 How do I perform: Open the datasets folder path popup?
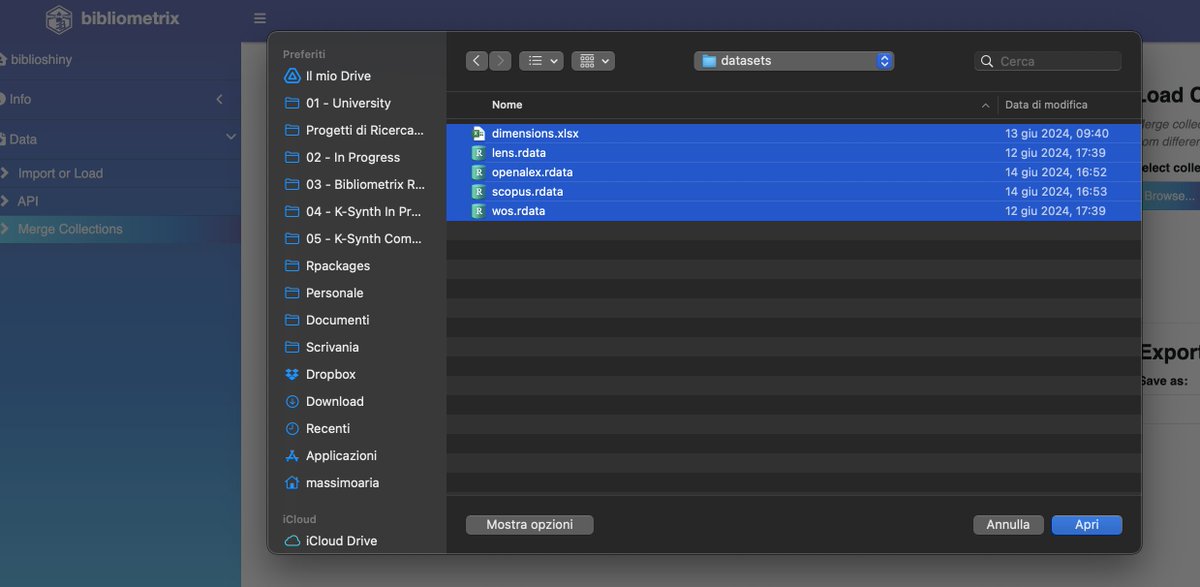(x=794, y=61)
